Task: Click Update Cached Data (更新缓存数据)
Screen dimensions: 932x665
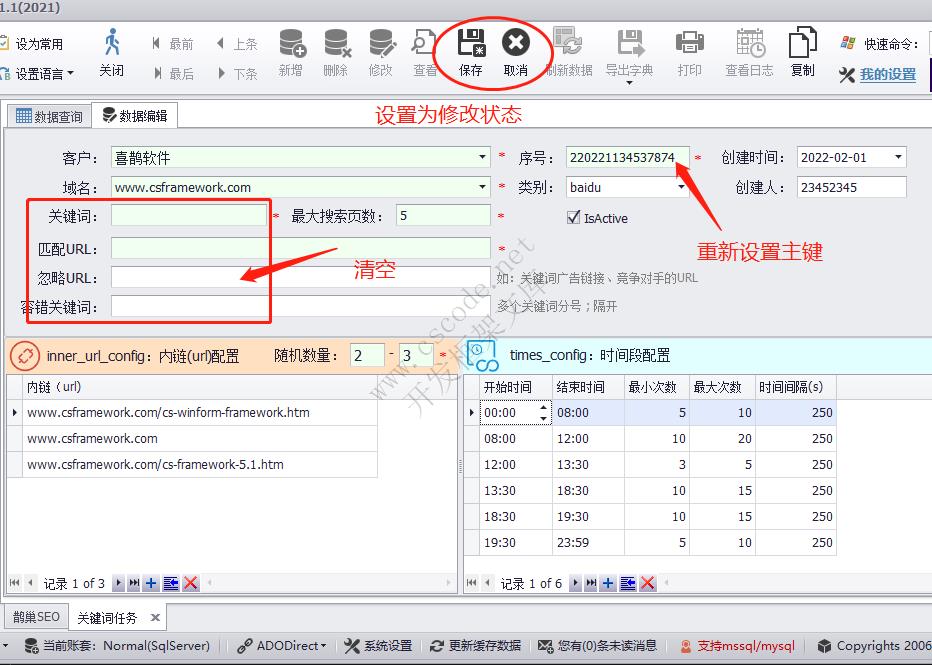Action: 476,646
